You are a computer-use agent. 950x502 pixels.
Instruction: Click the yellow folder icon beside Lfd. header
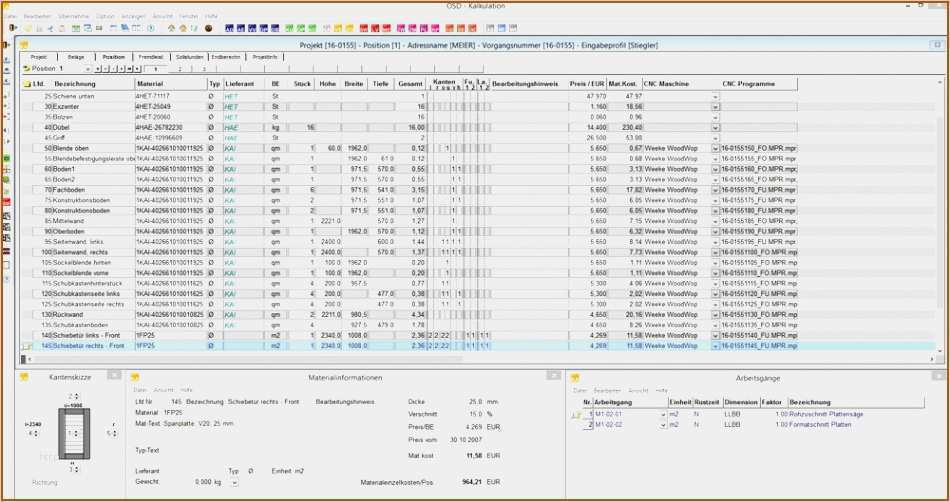(26, 84)
